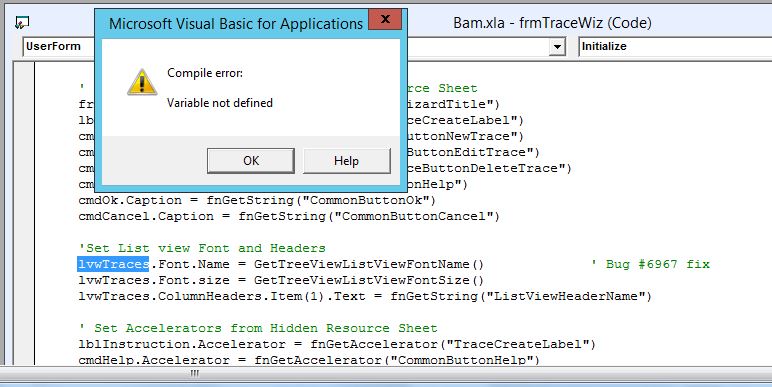
Task: Click the cmdOk.Caption code line
Action: [257, 200]
